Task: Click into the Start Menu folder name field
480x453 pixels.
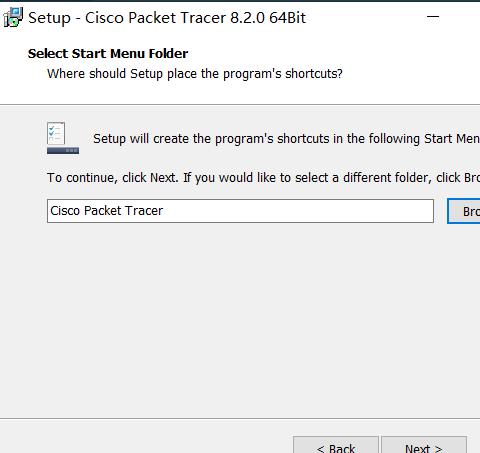Action: pyautogui.click(x=240, y=211)
